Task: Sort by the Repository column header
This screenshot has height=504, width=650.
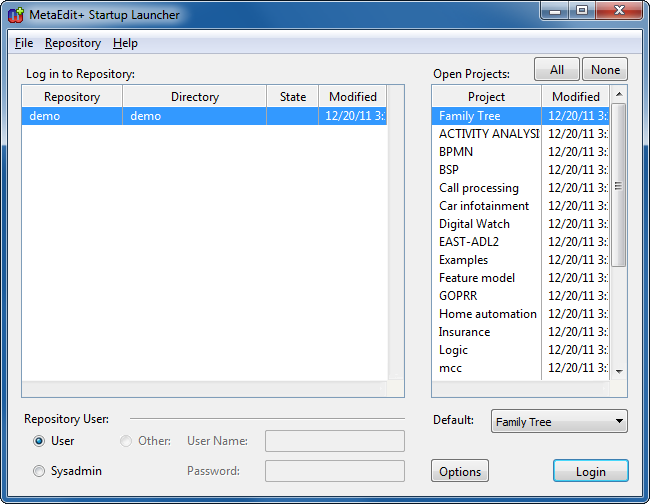Action: click(72, 97)
